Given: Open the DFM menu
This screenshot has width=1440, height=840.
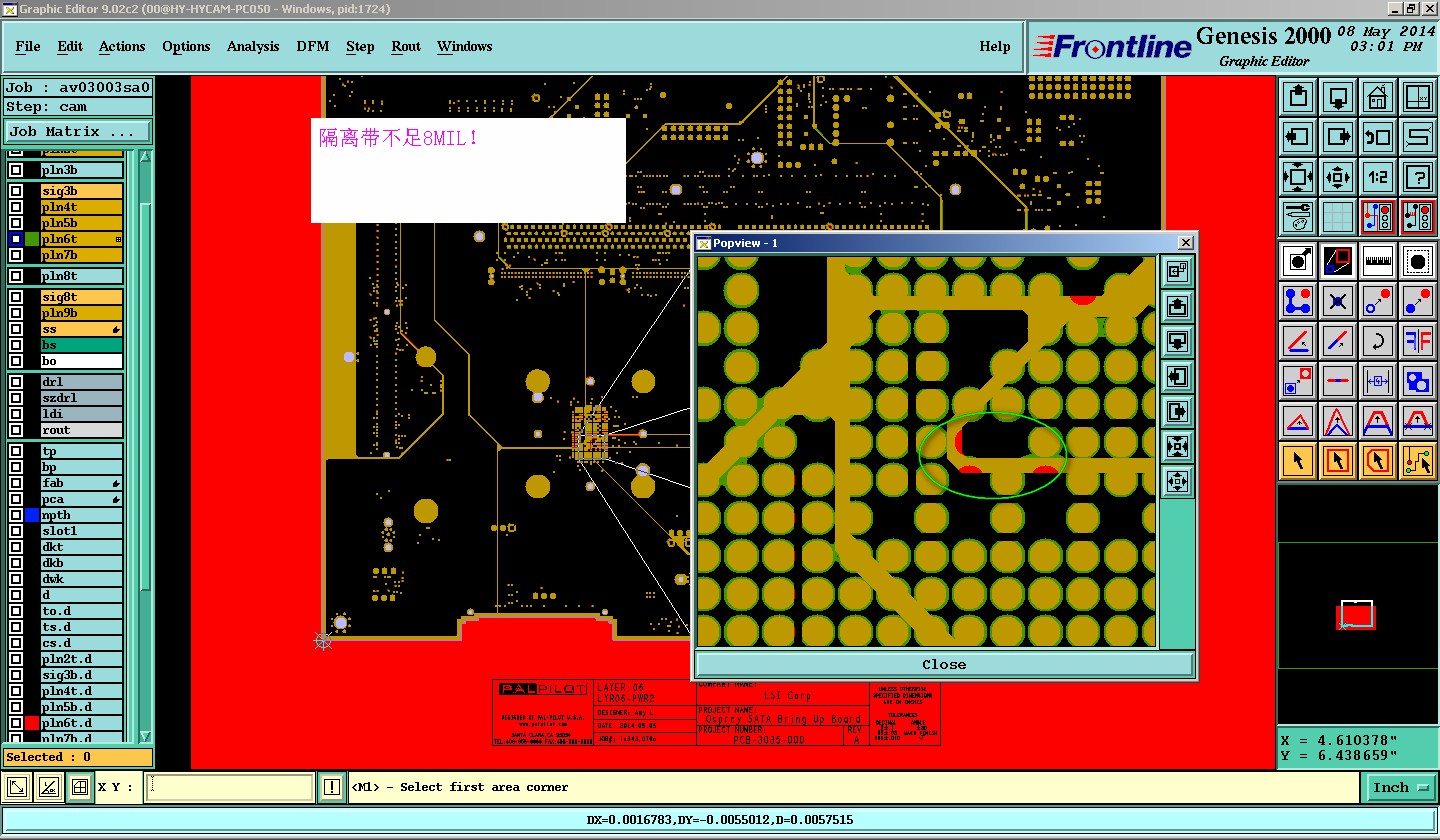Looking at the screenshot, I should [313, 46].
